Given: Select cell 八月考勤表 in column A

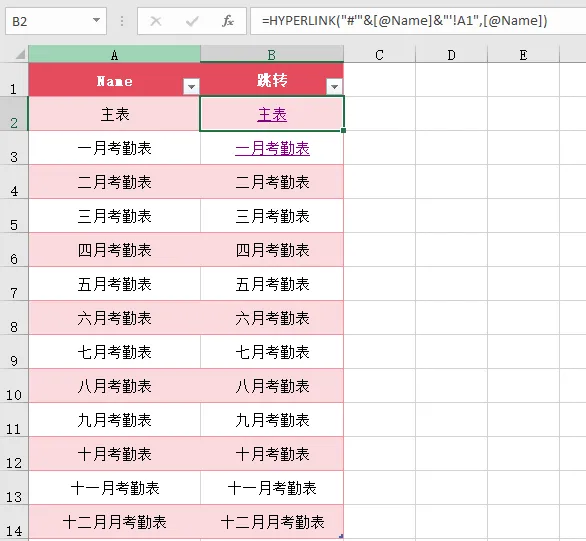Looking at the screenshot, I should [114, 386].
